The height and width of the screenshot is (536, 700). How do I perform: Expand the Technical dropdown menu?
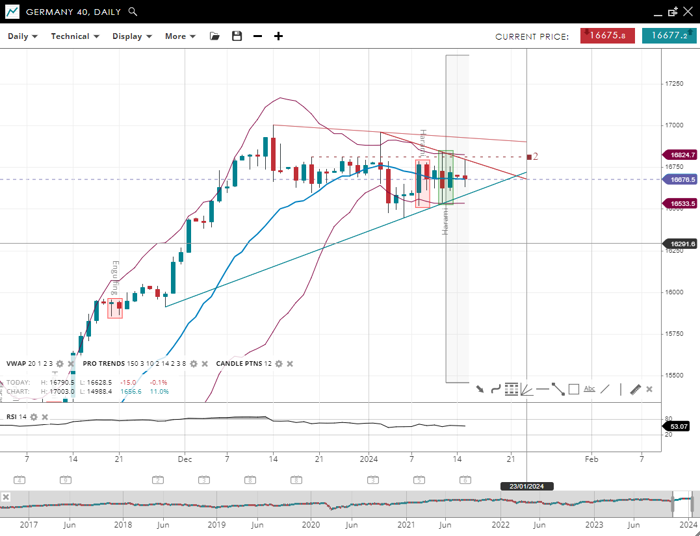tap(75, 36)
